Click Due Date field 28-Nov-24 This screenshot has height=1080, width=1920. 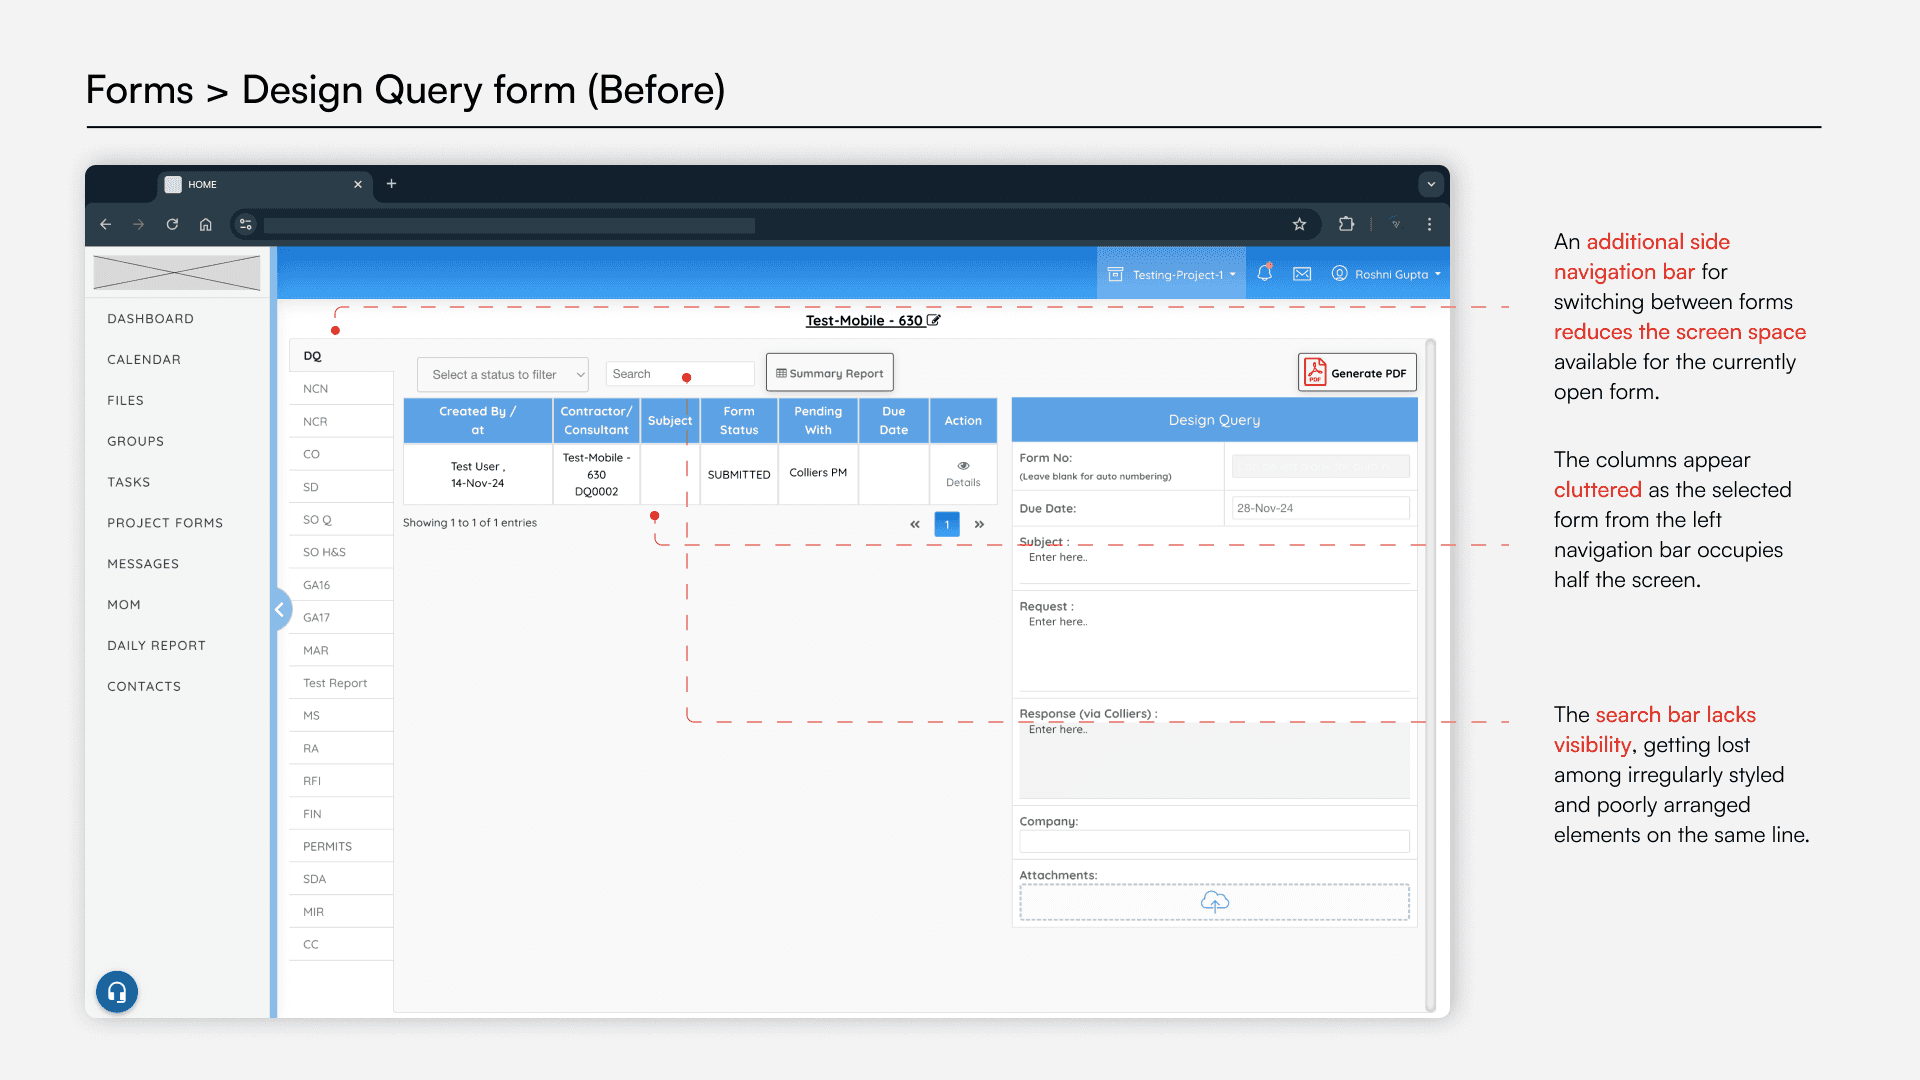(1320, 508)
